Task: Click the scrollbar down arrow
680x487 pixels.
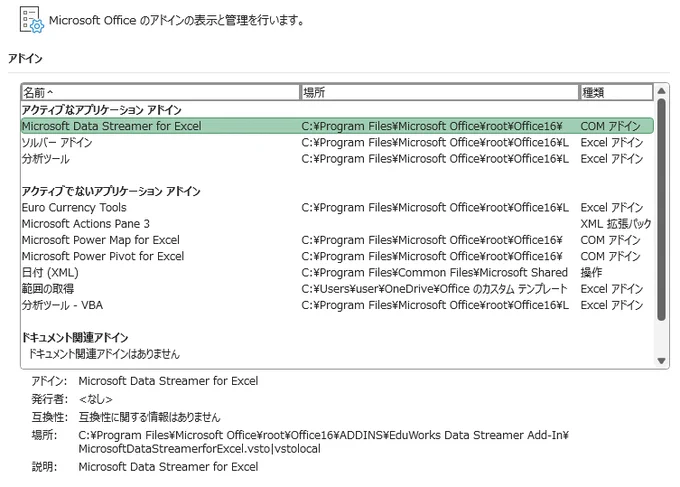Action: point(661,360)
